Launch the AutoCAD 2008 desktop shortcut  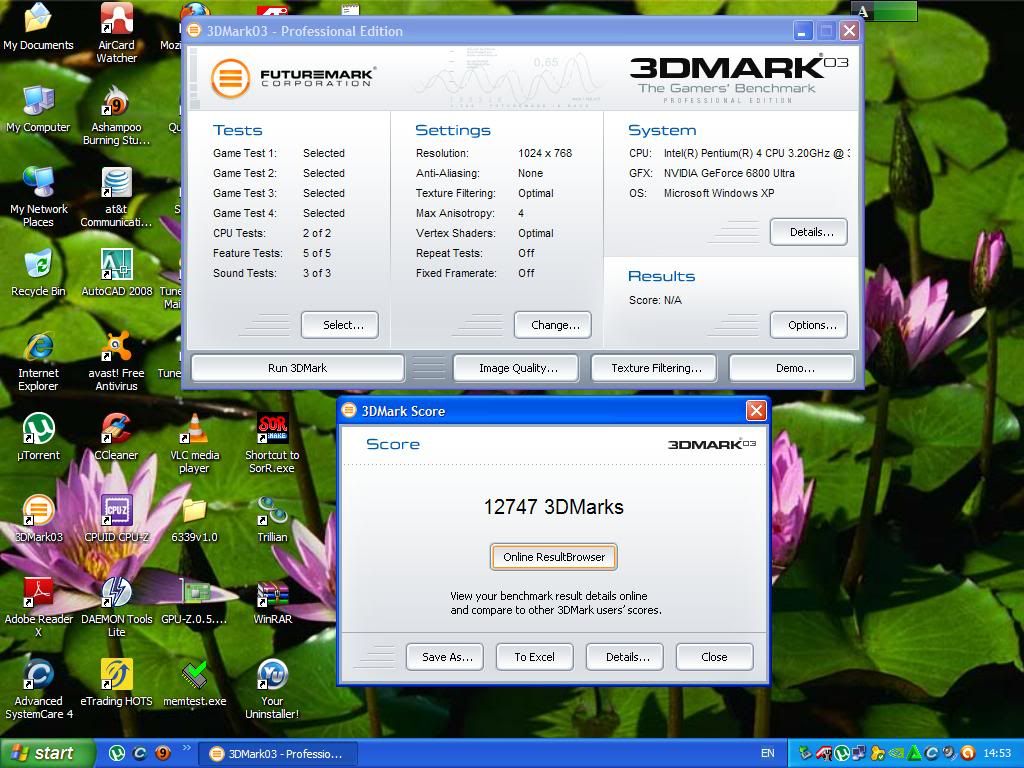pos(117,273)
